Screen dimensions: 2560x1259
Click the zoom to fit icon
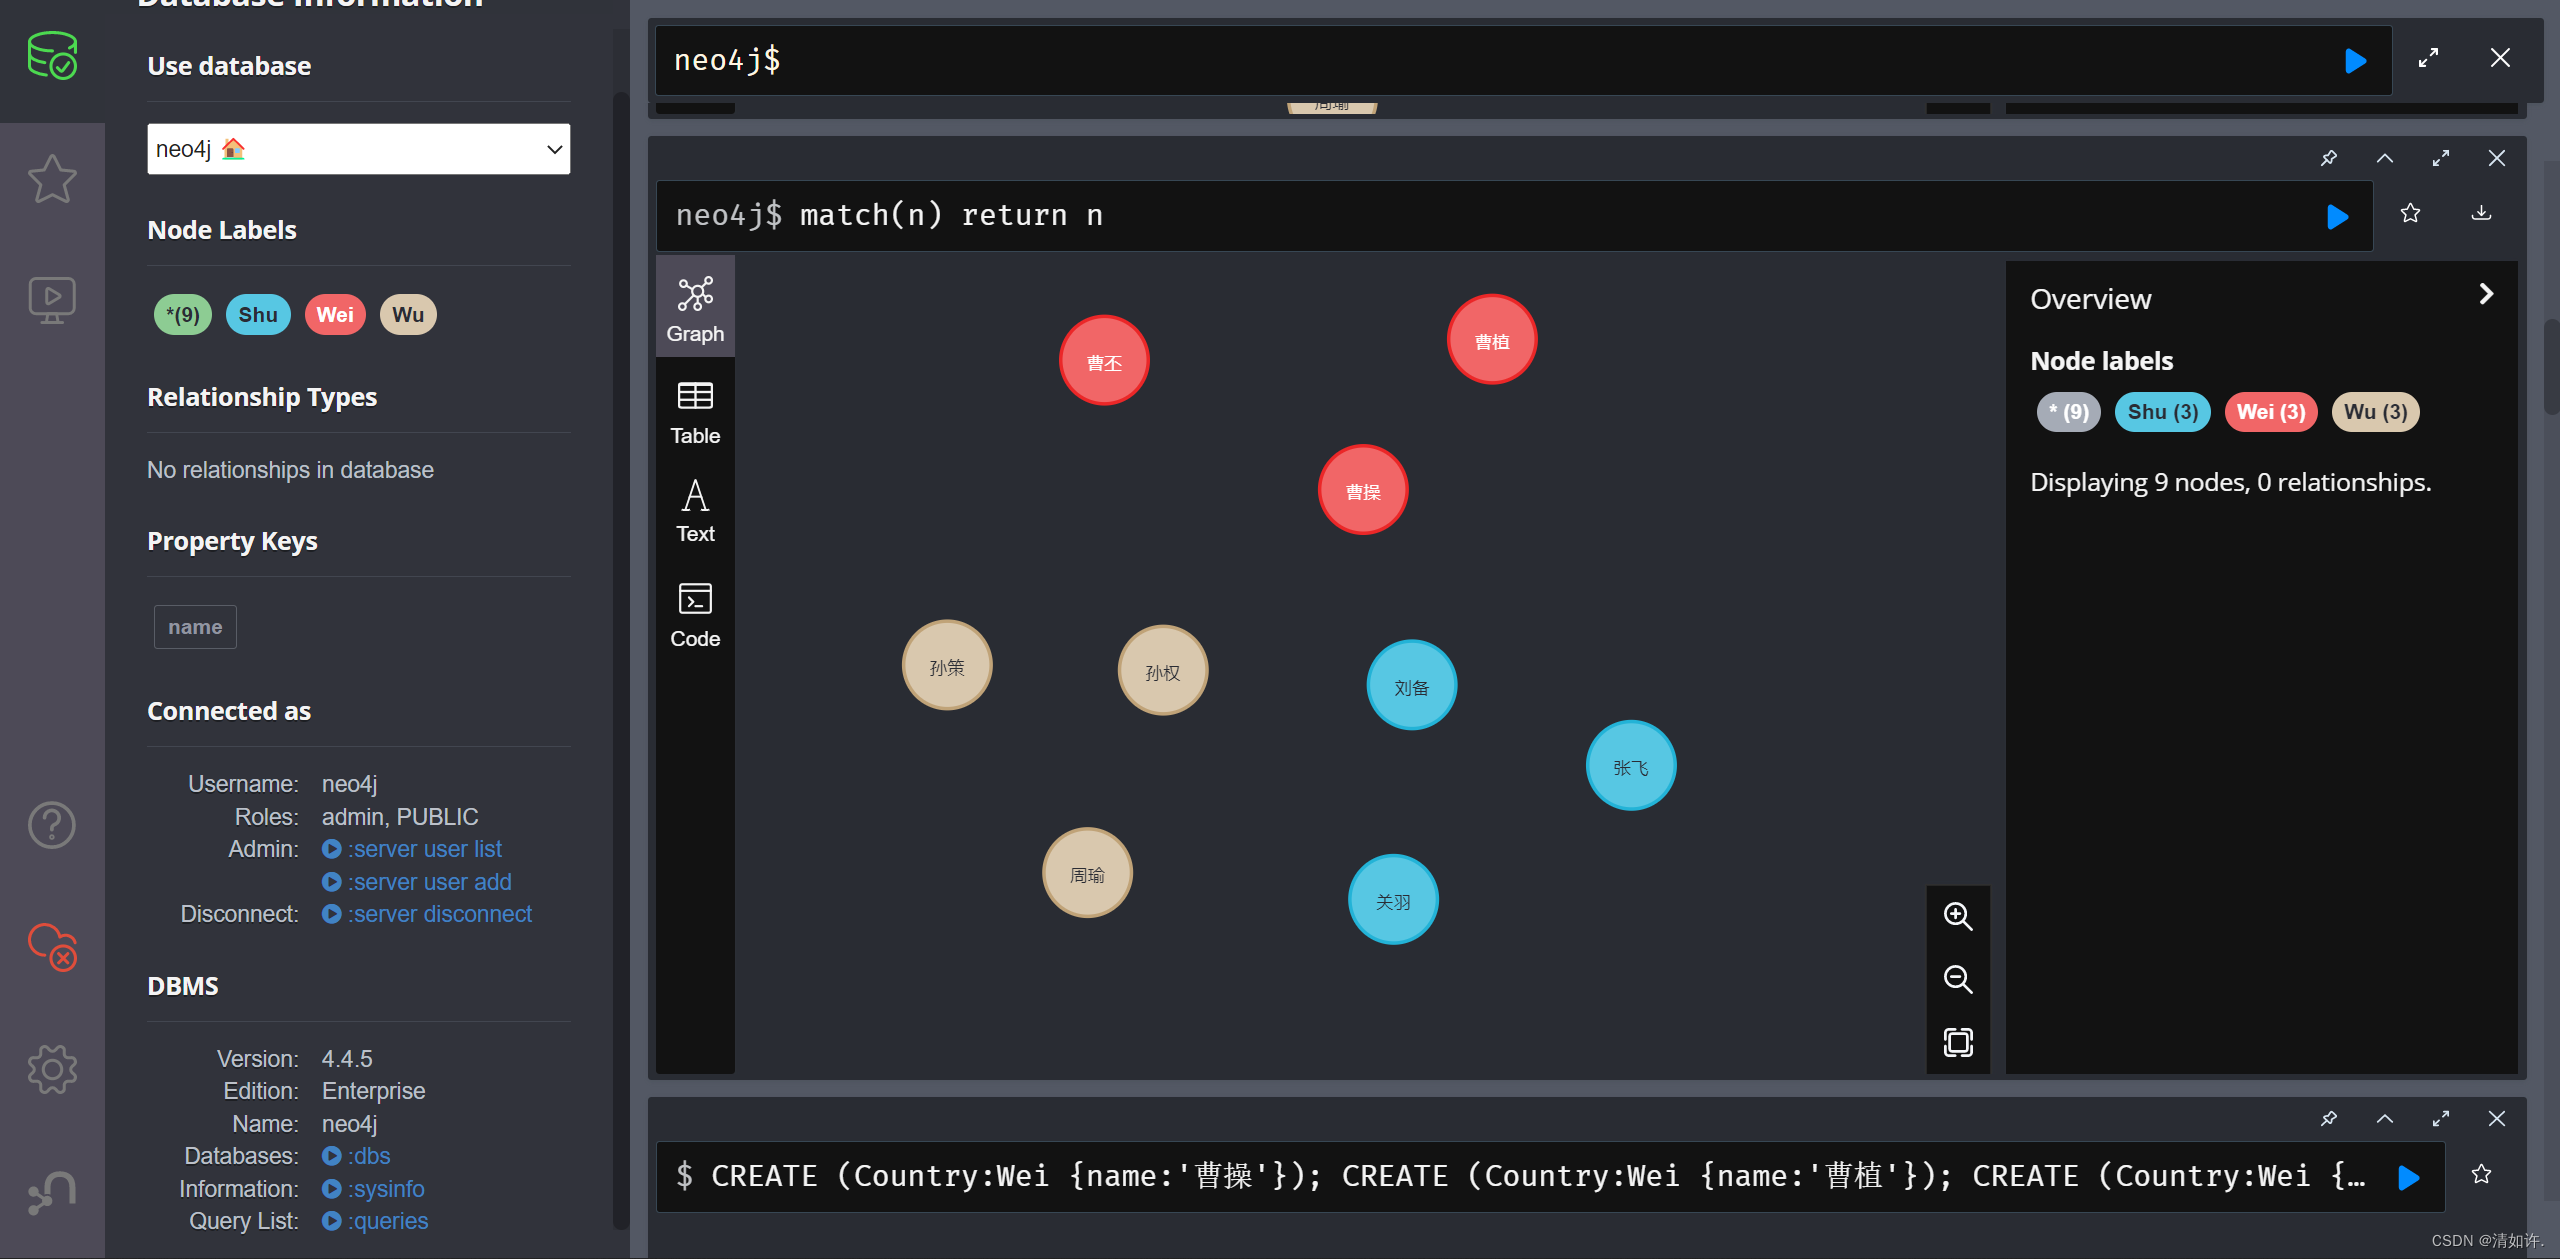(x=1957, y=1042)
